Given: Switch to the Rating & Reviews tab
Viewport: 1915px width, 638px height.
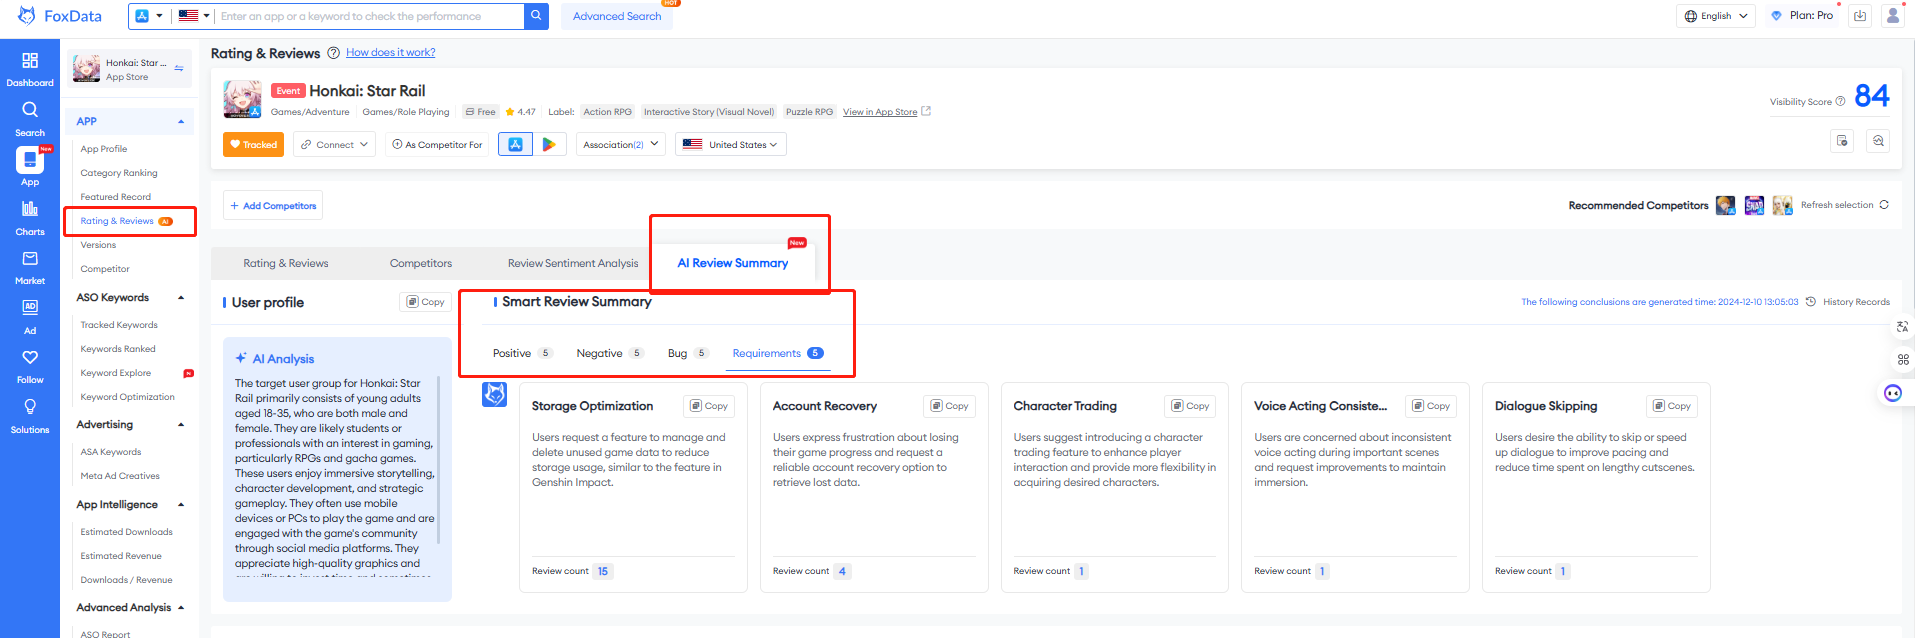Looking at the screenshot, I should point(286,264).
